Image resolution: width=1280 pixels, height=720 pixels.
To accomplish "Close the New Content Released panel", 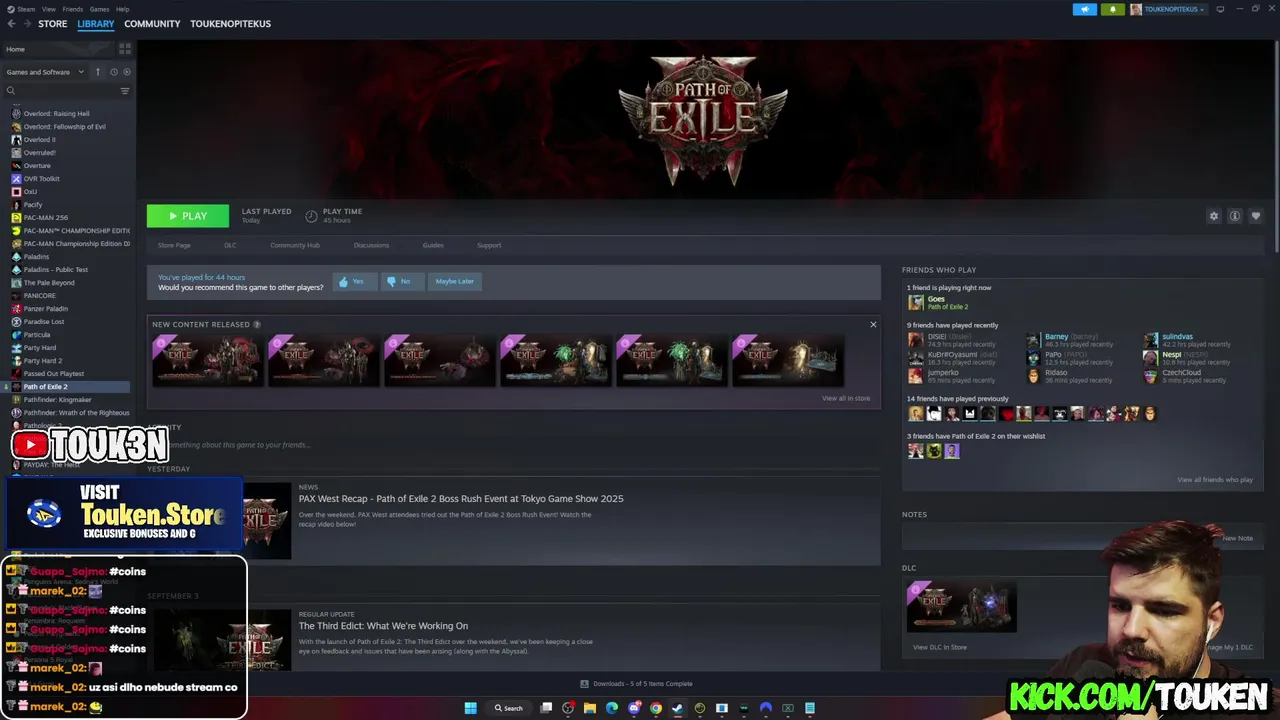I will 873,324.
